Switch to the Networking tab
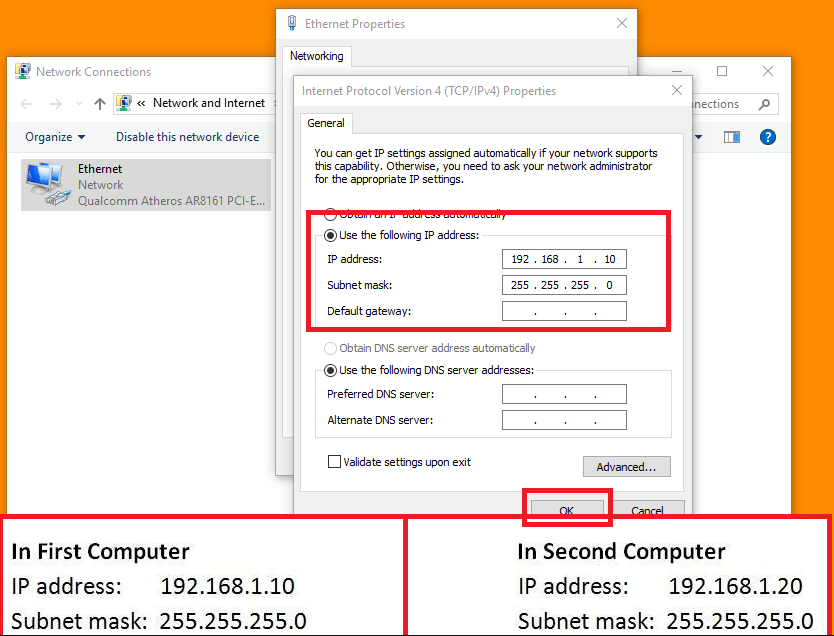834x636 pixels. (x=316, y=56)
